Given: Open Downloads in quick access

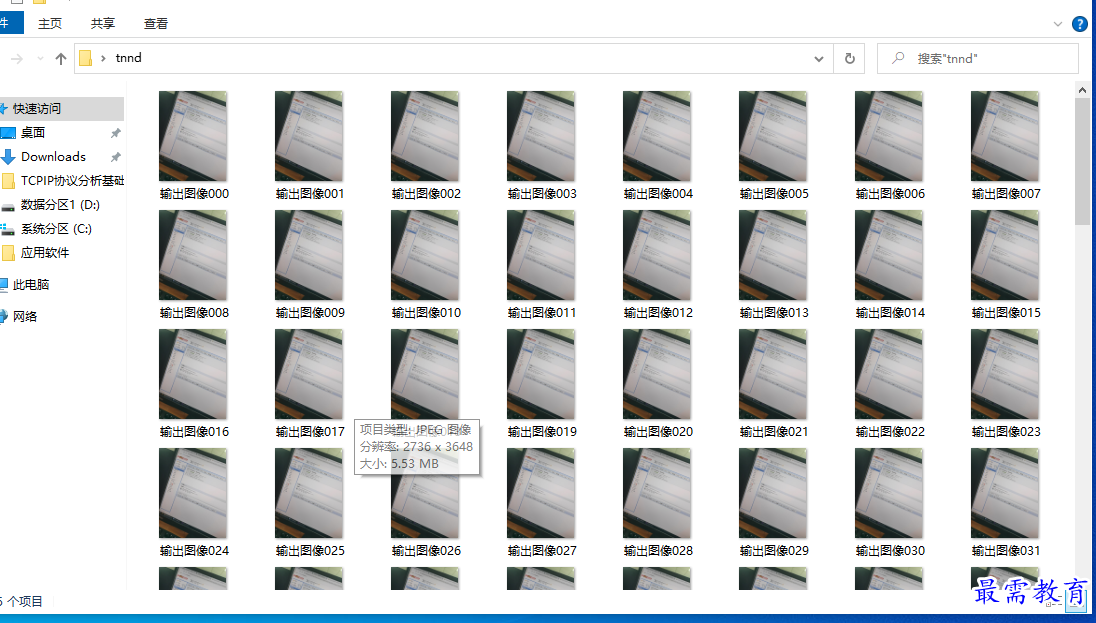Looking at the screenshot, I should point(53,157).
